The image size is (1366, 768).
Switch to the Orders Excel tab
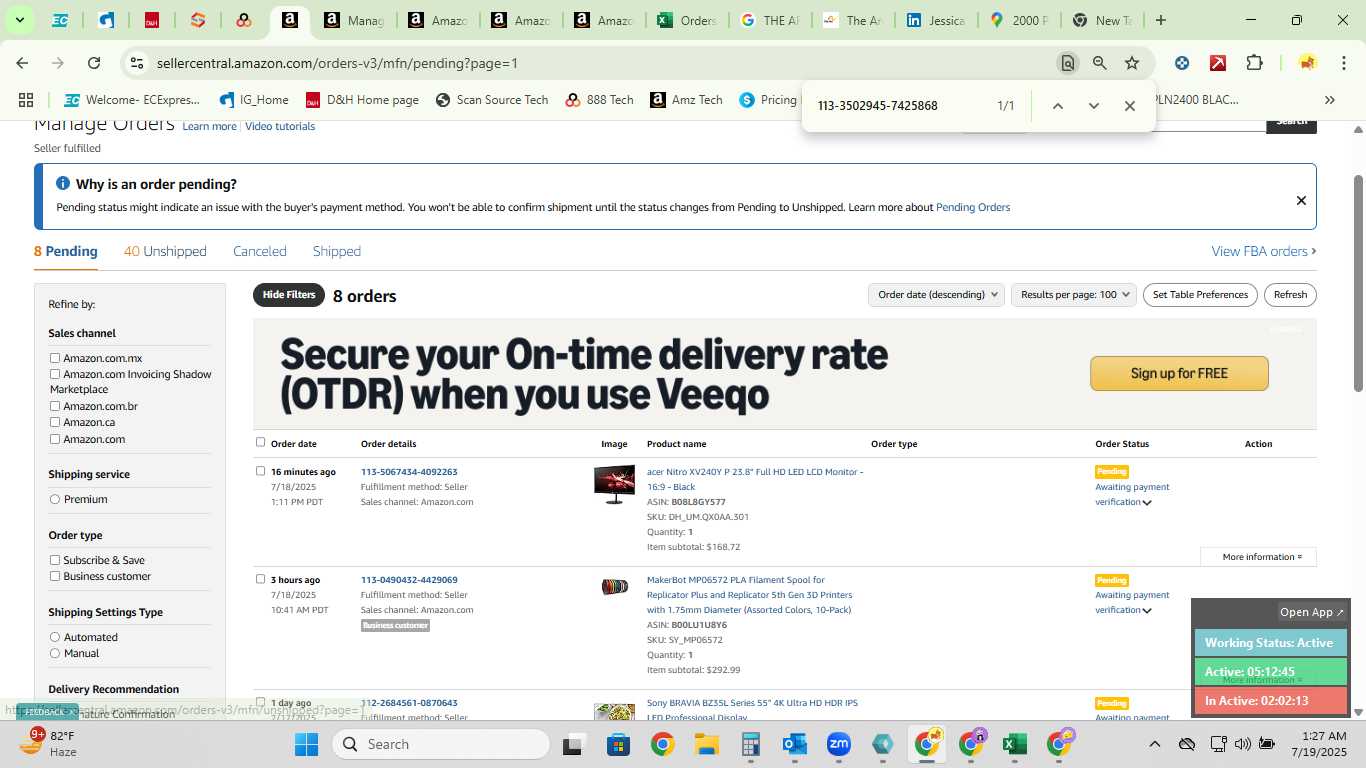click(x=686, y=20)
